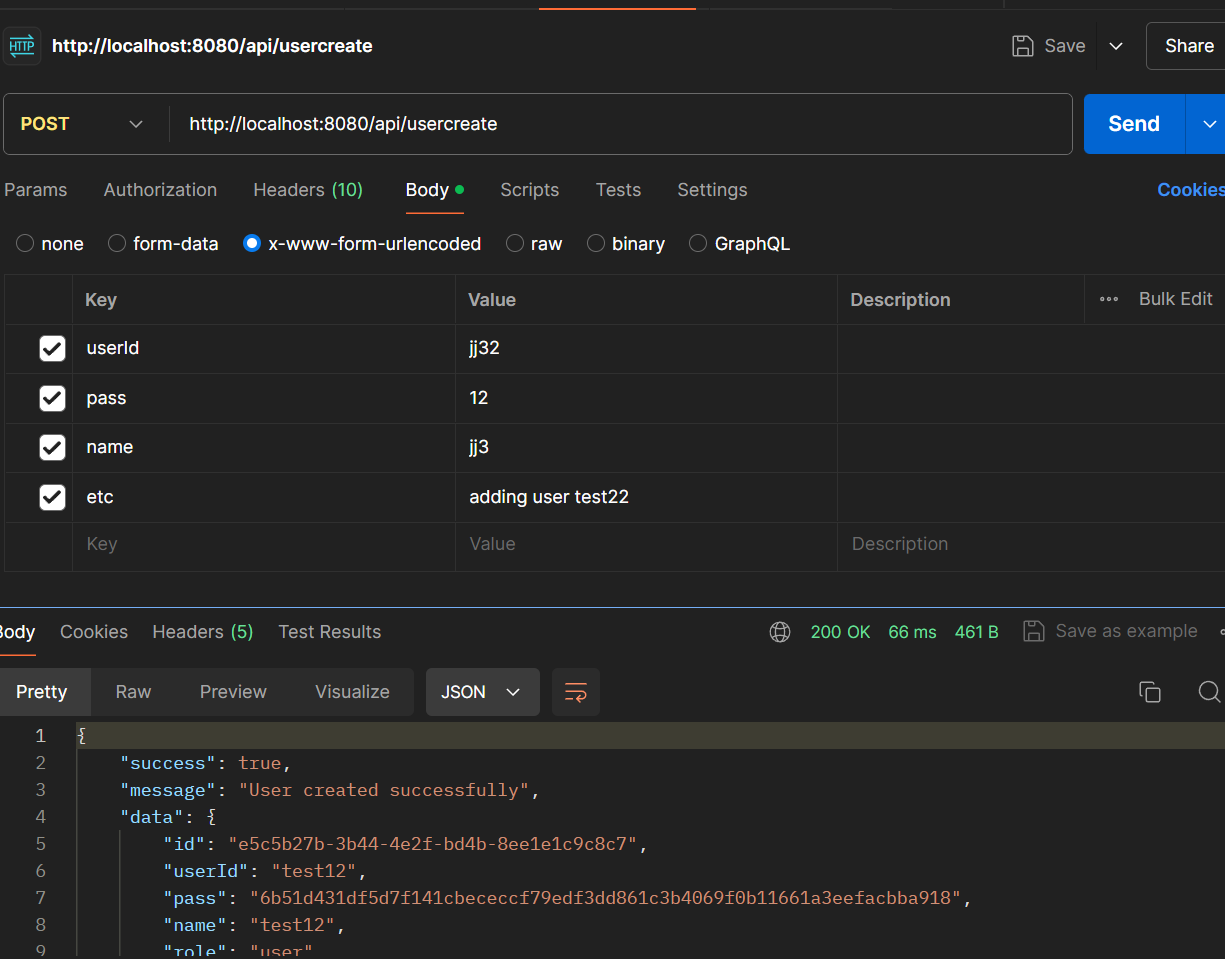The height and width of the screenshot is (959, 1225).
Task: Open the Tests tab
Action: (618, 190)
